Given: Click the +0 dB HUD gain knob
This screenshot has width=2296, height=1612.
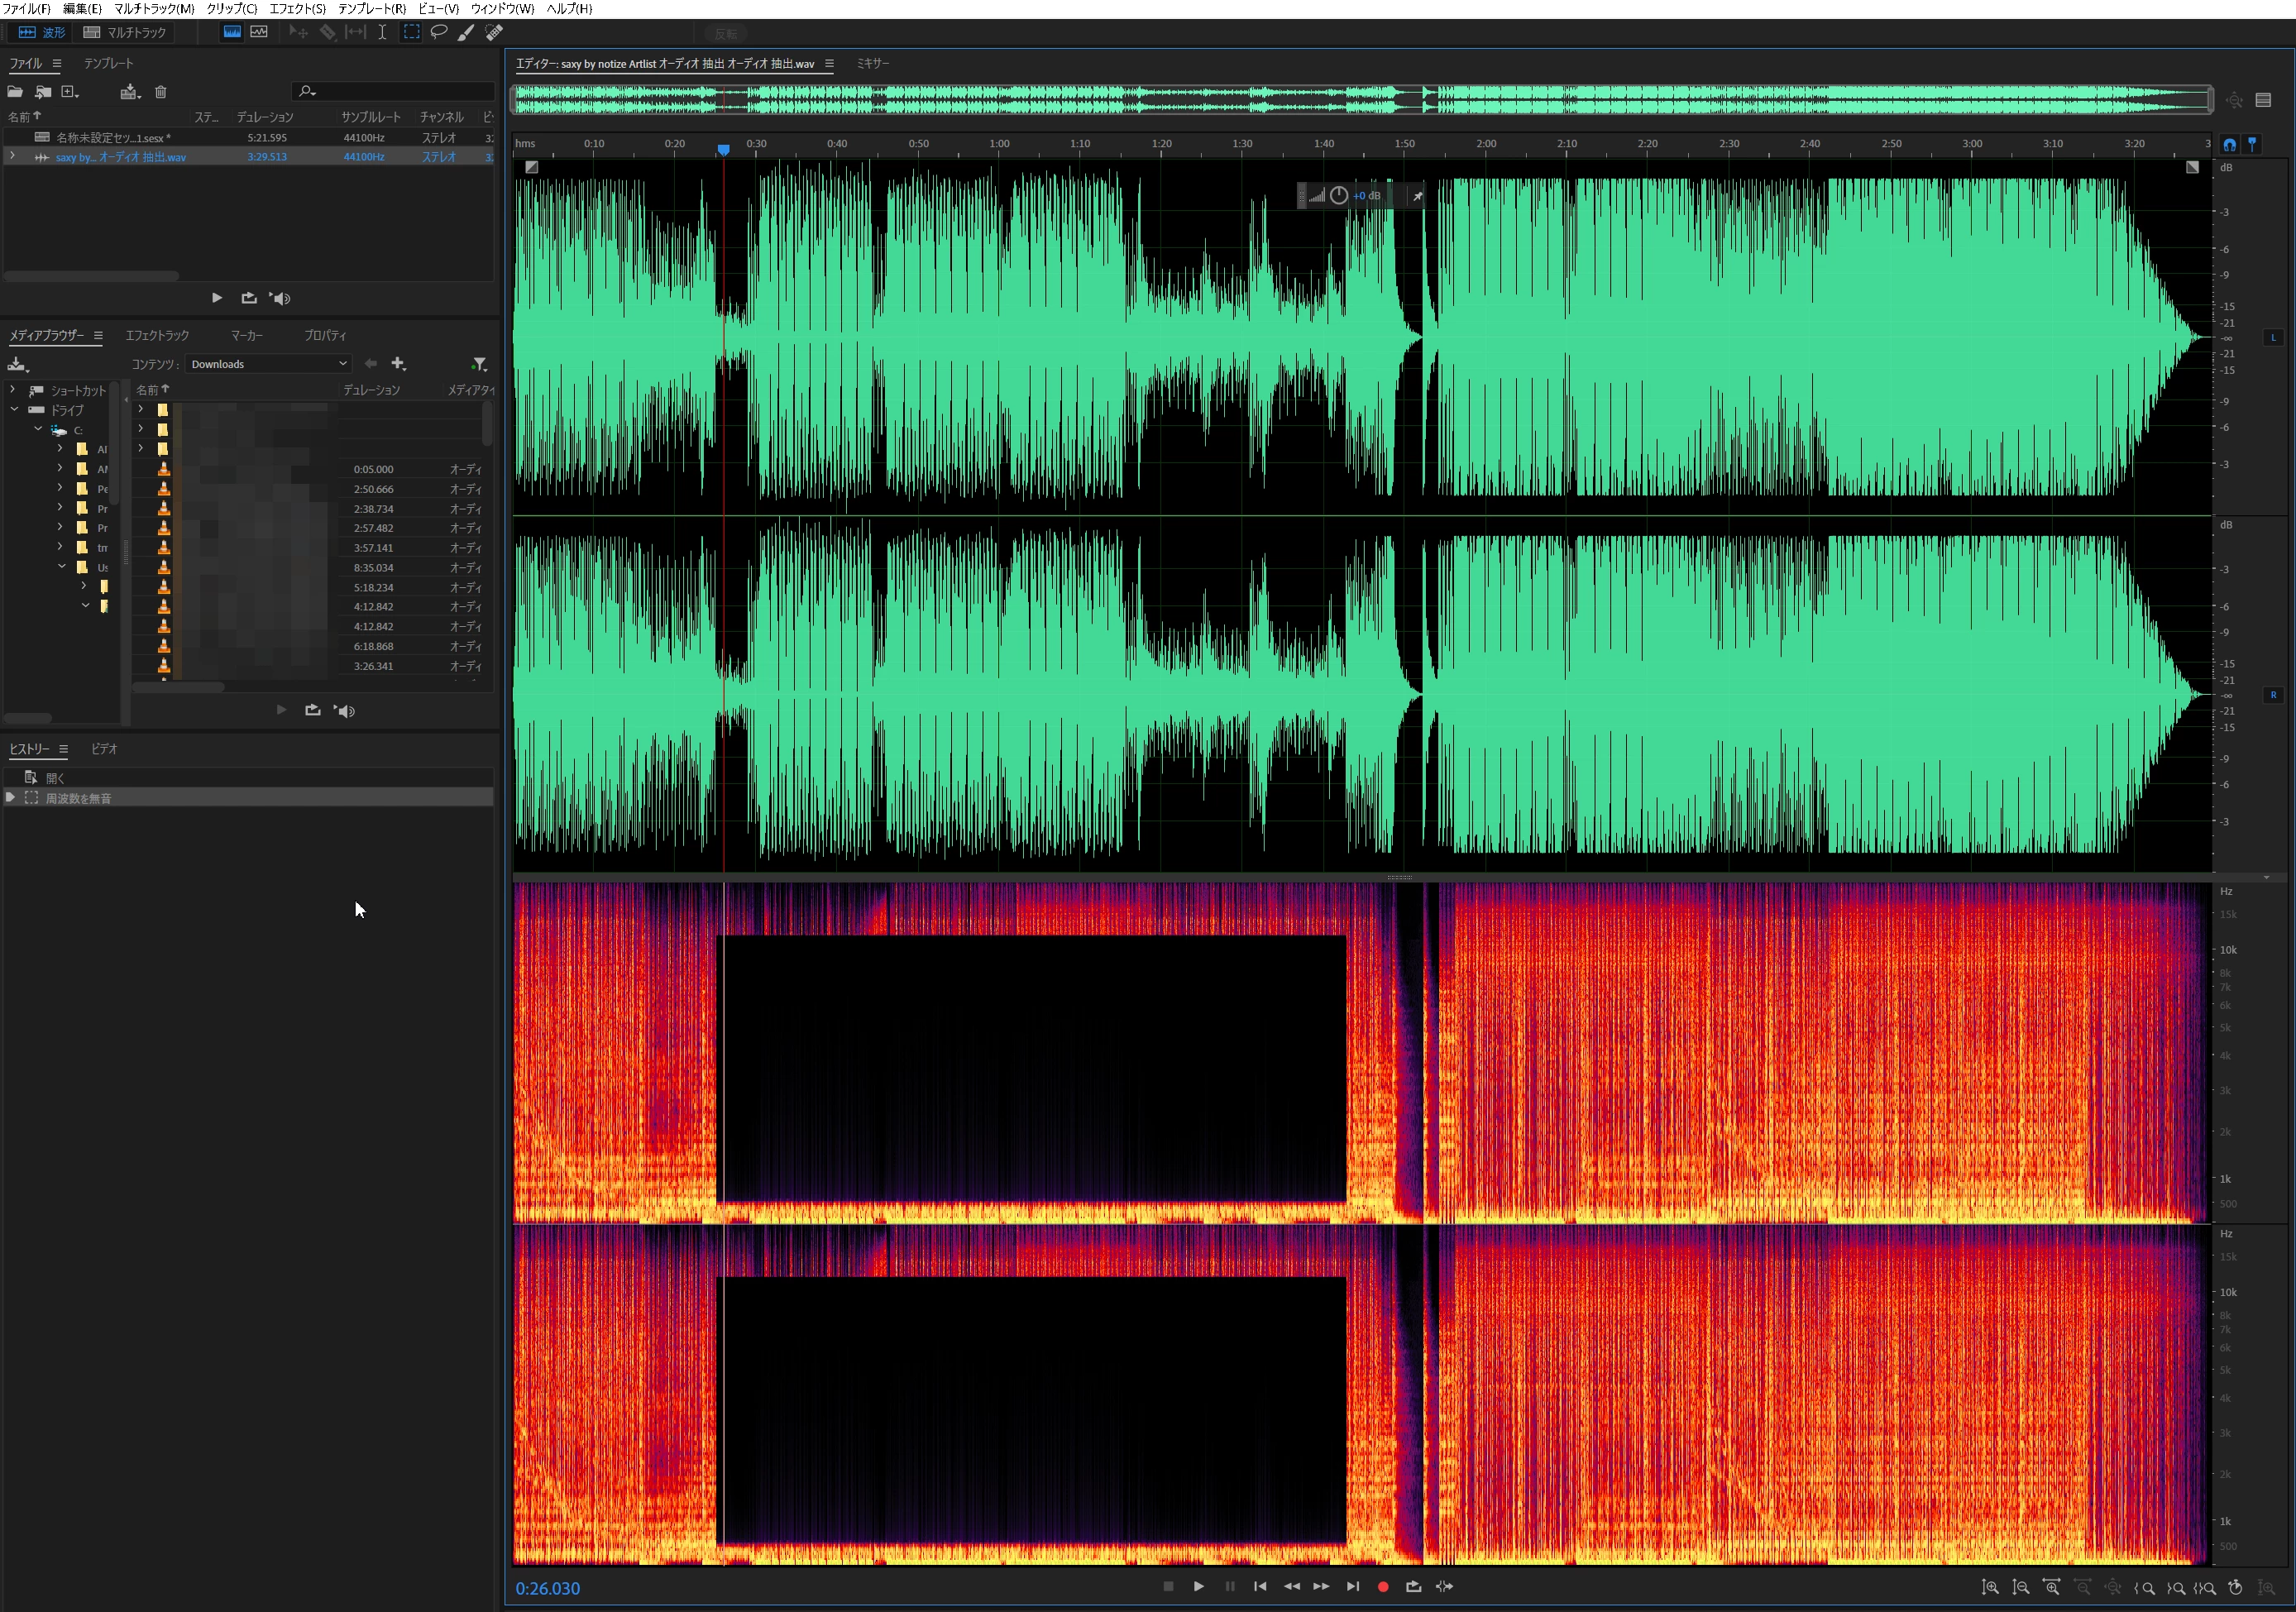Looking at the screenshot, I should click(x=1338, y=196).
